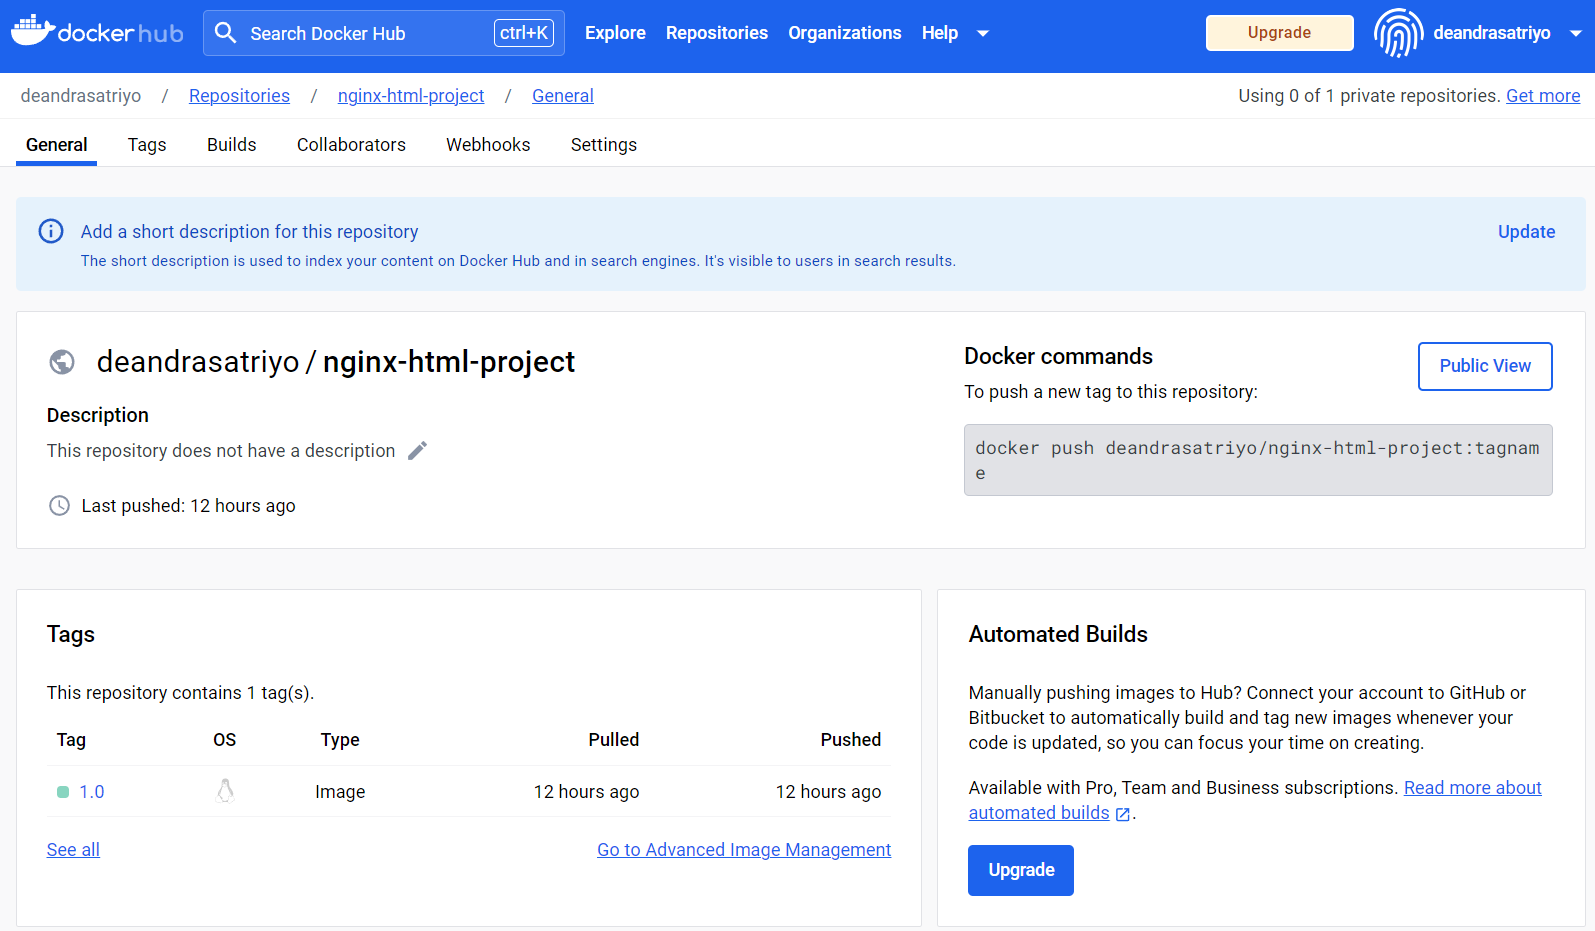Click the yellow Upgrade button in header
Image resolution: width=1595 pixels, height=931 pixels.
click(x=1279, y=33)
